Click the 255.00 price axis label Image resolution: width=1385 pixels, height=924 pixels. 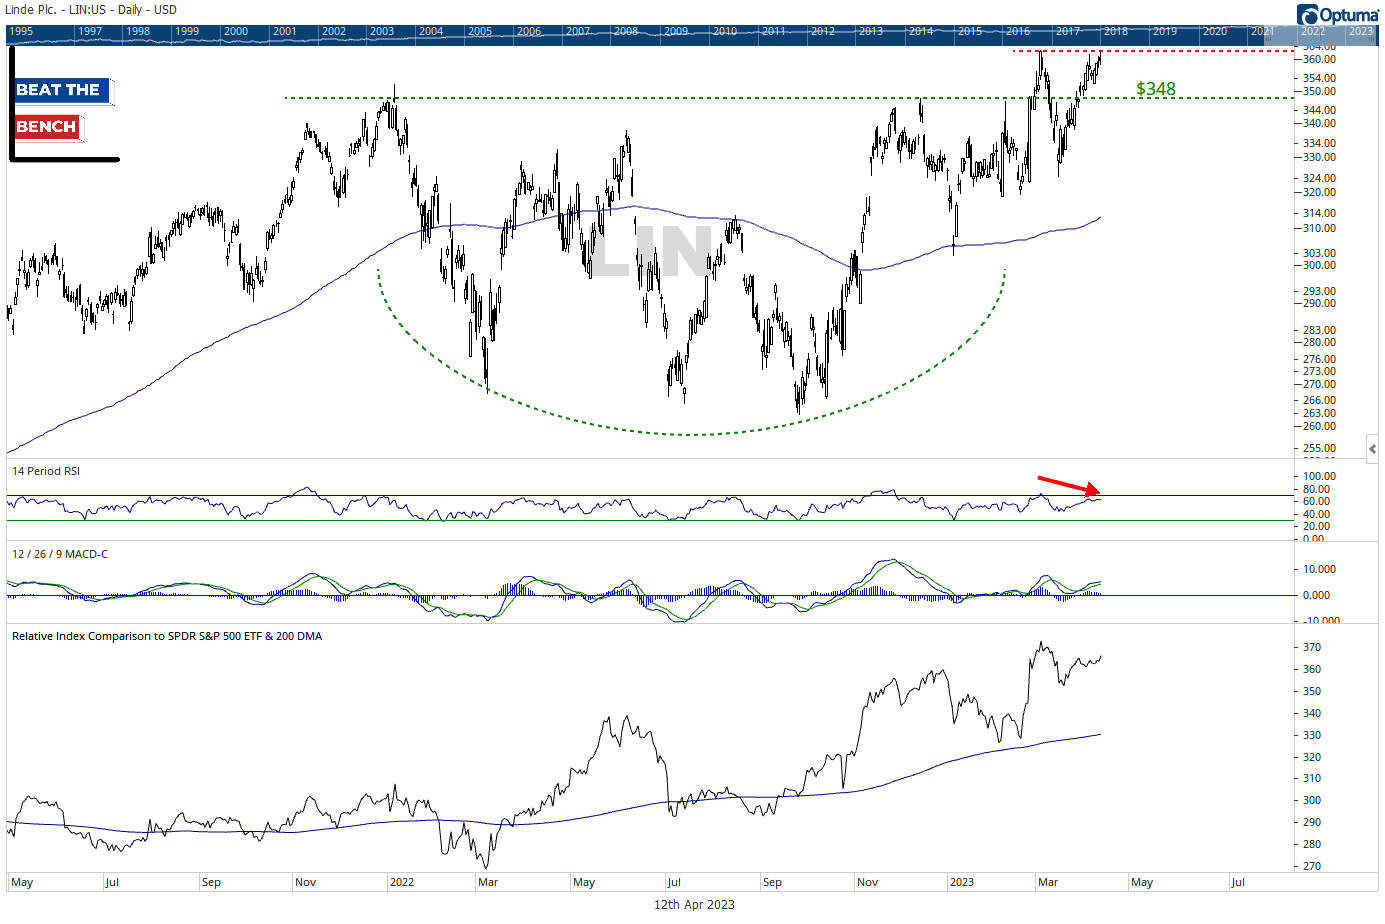click(x=1320, y=448)
